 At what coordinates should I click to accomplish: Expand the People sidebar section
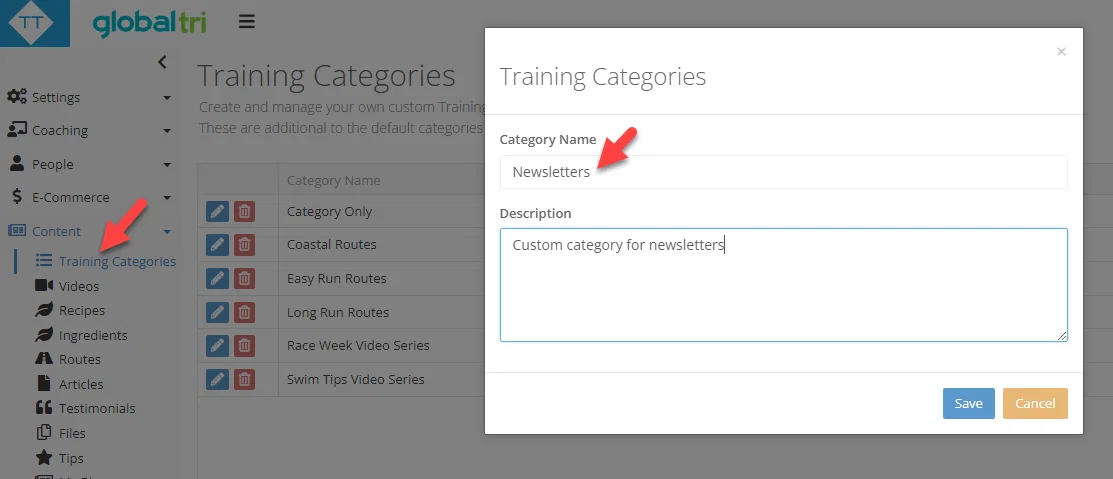click(x=89, y=164)
